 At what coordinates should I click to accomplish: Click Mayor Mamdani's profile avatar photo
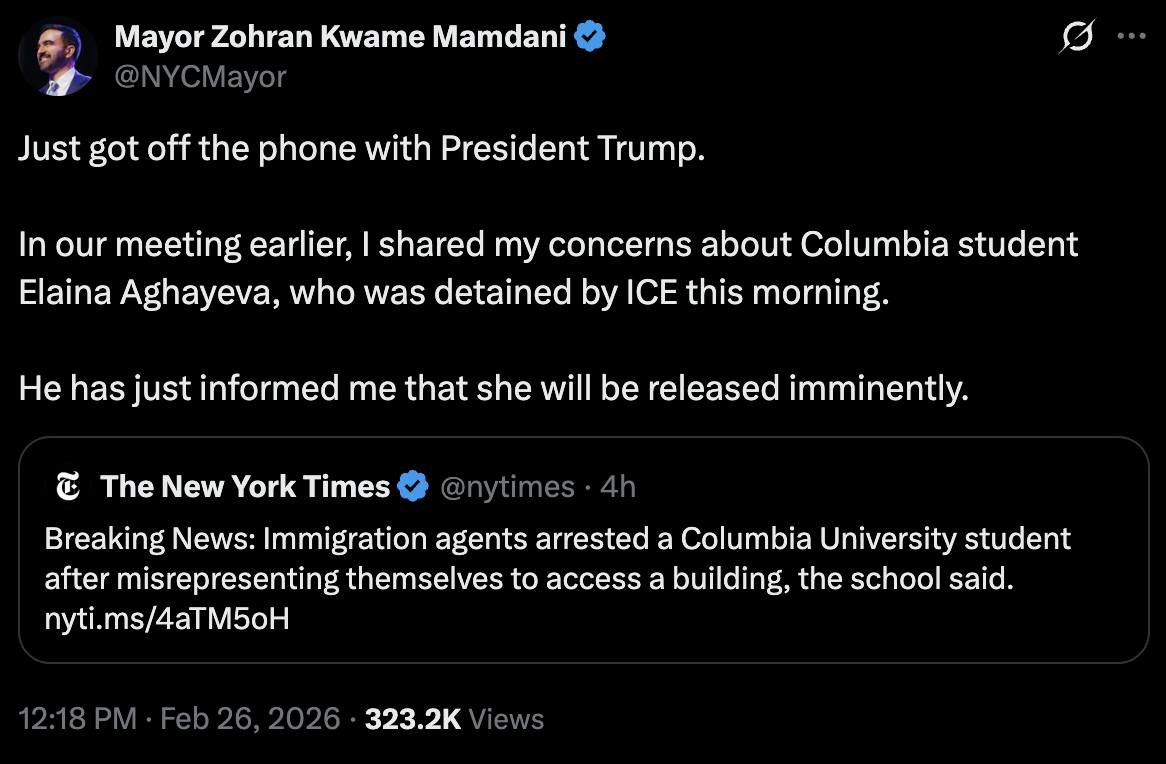click(56, 57)
